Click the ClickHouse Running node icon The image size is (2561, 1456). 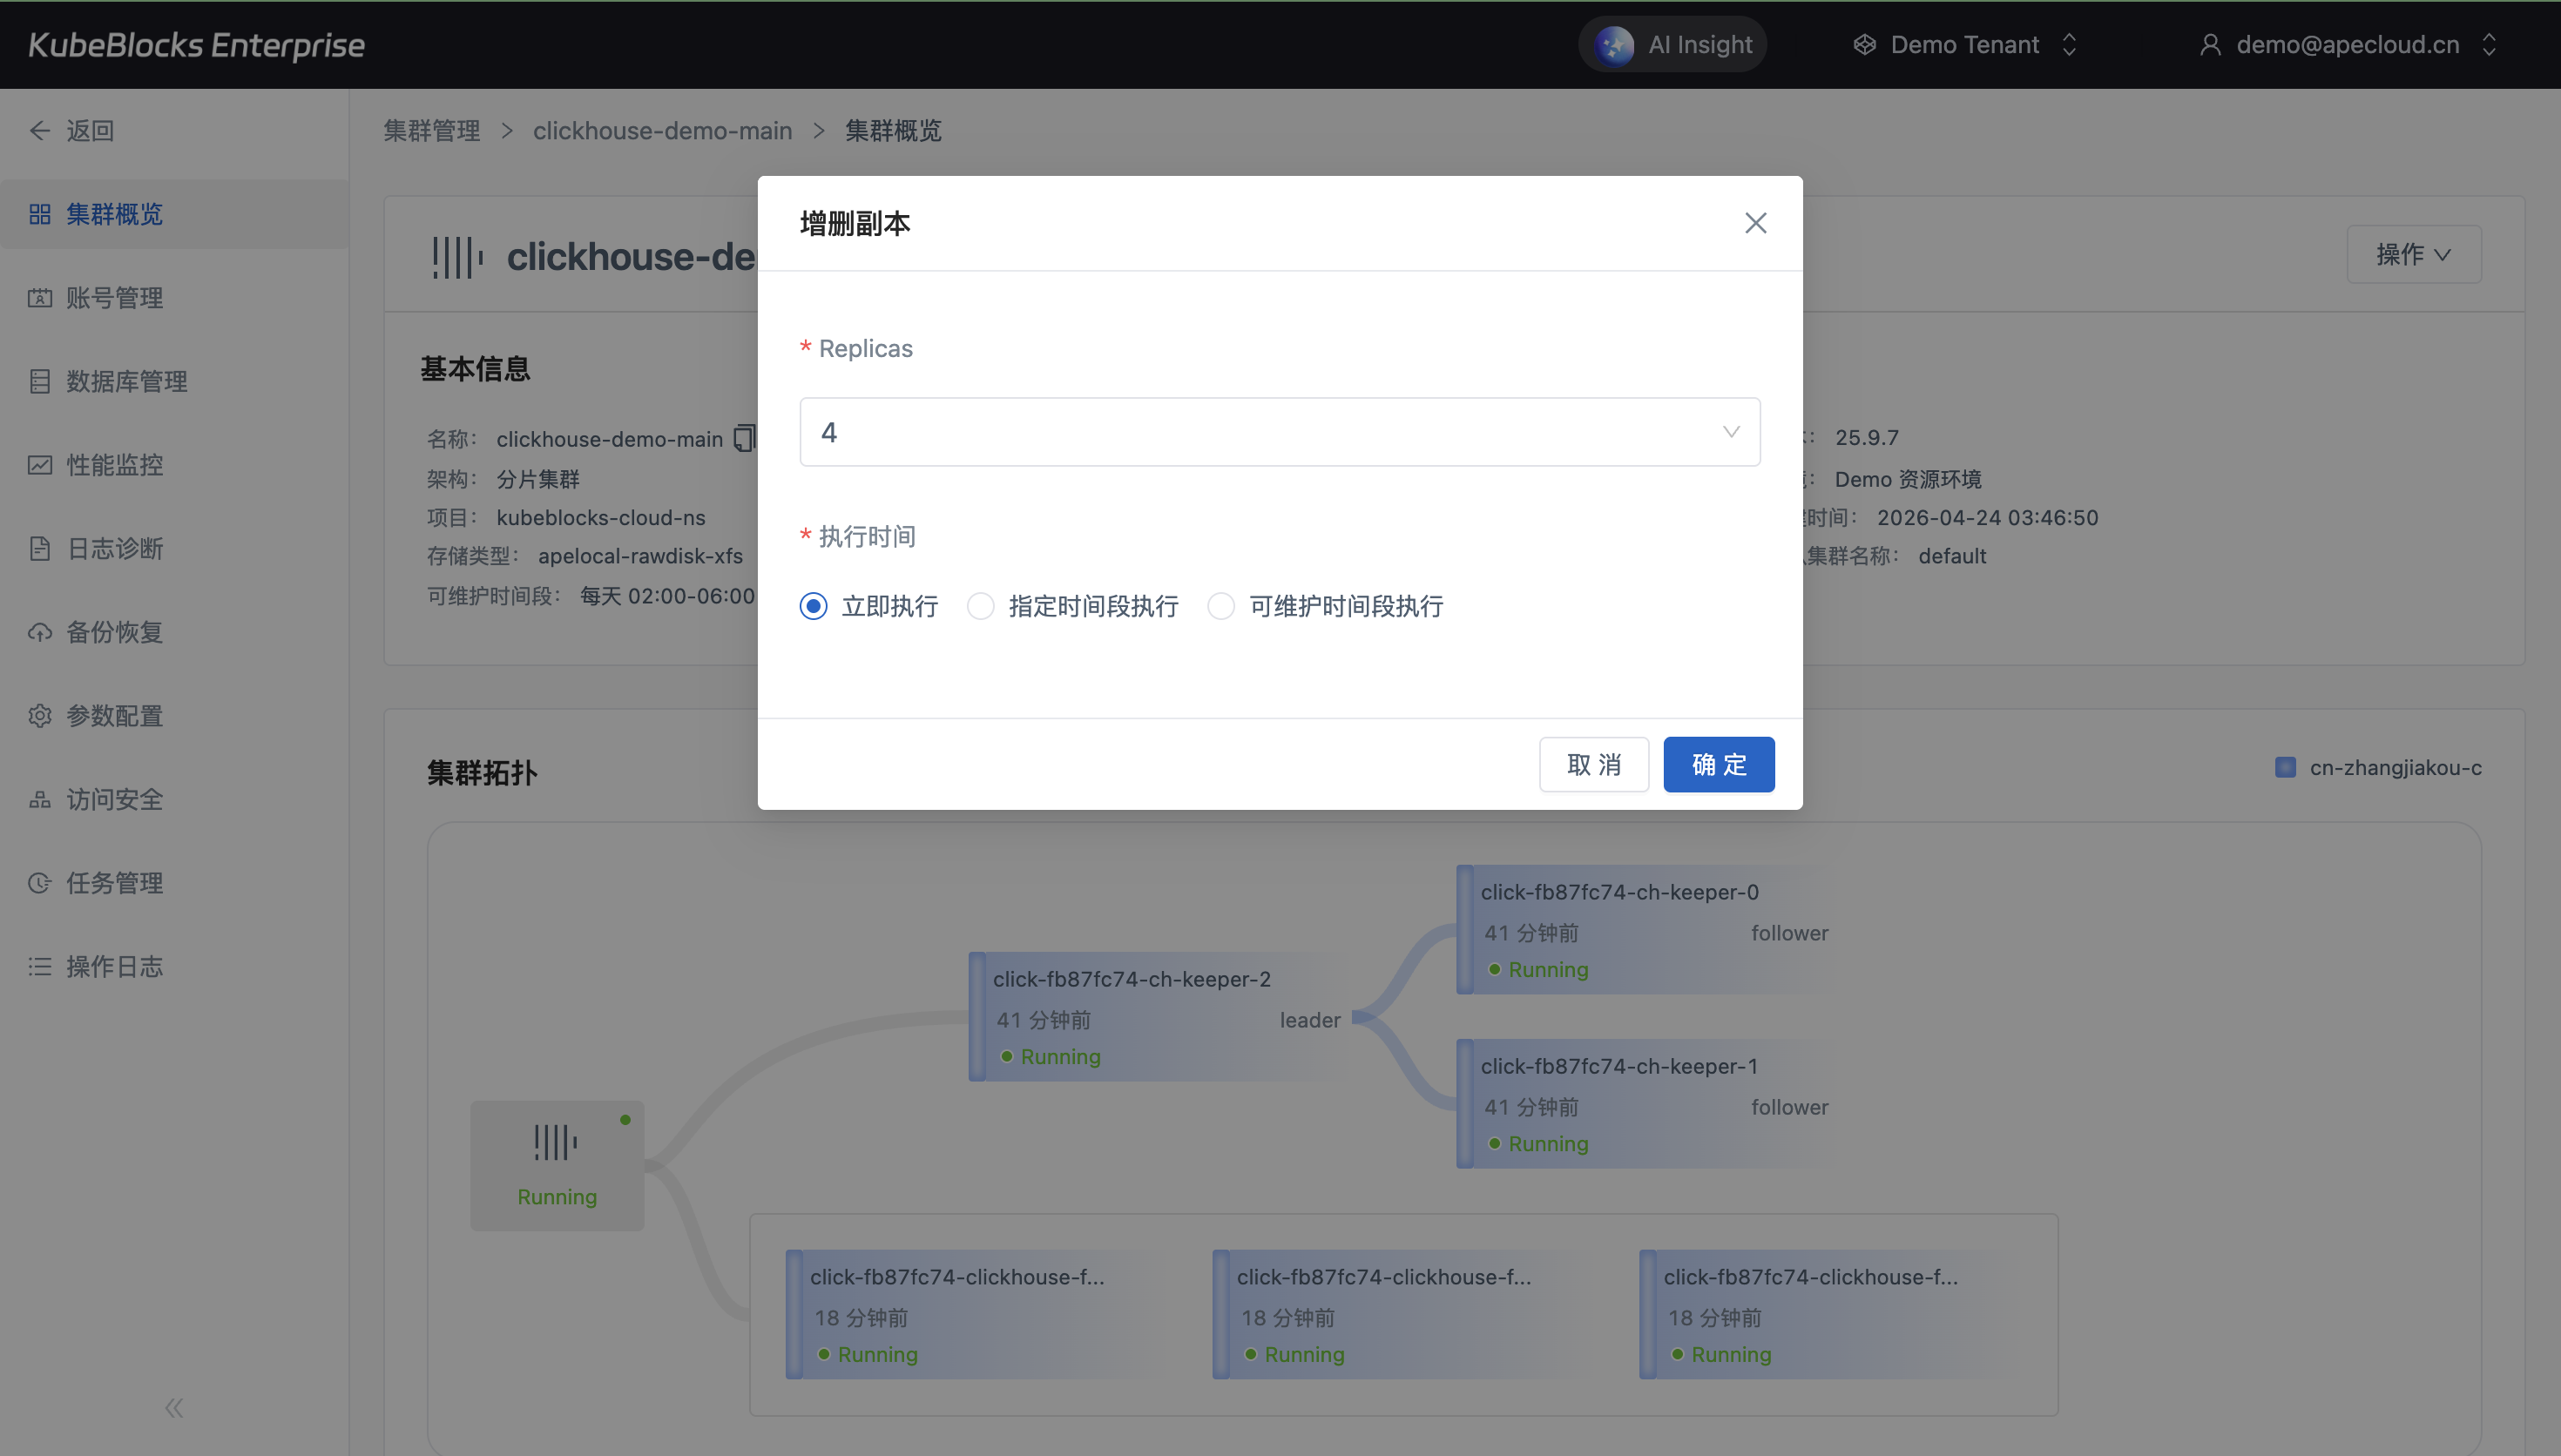coord(556,1142)
